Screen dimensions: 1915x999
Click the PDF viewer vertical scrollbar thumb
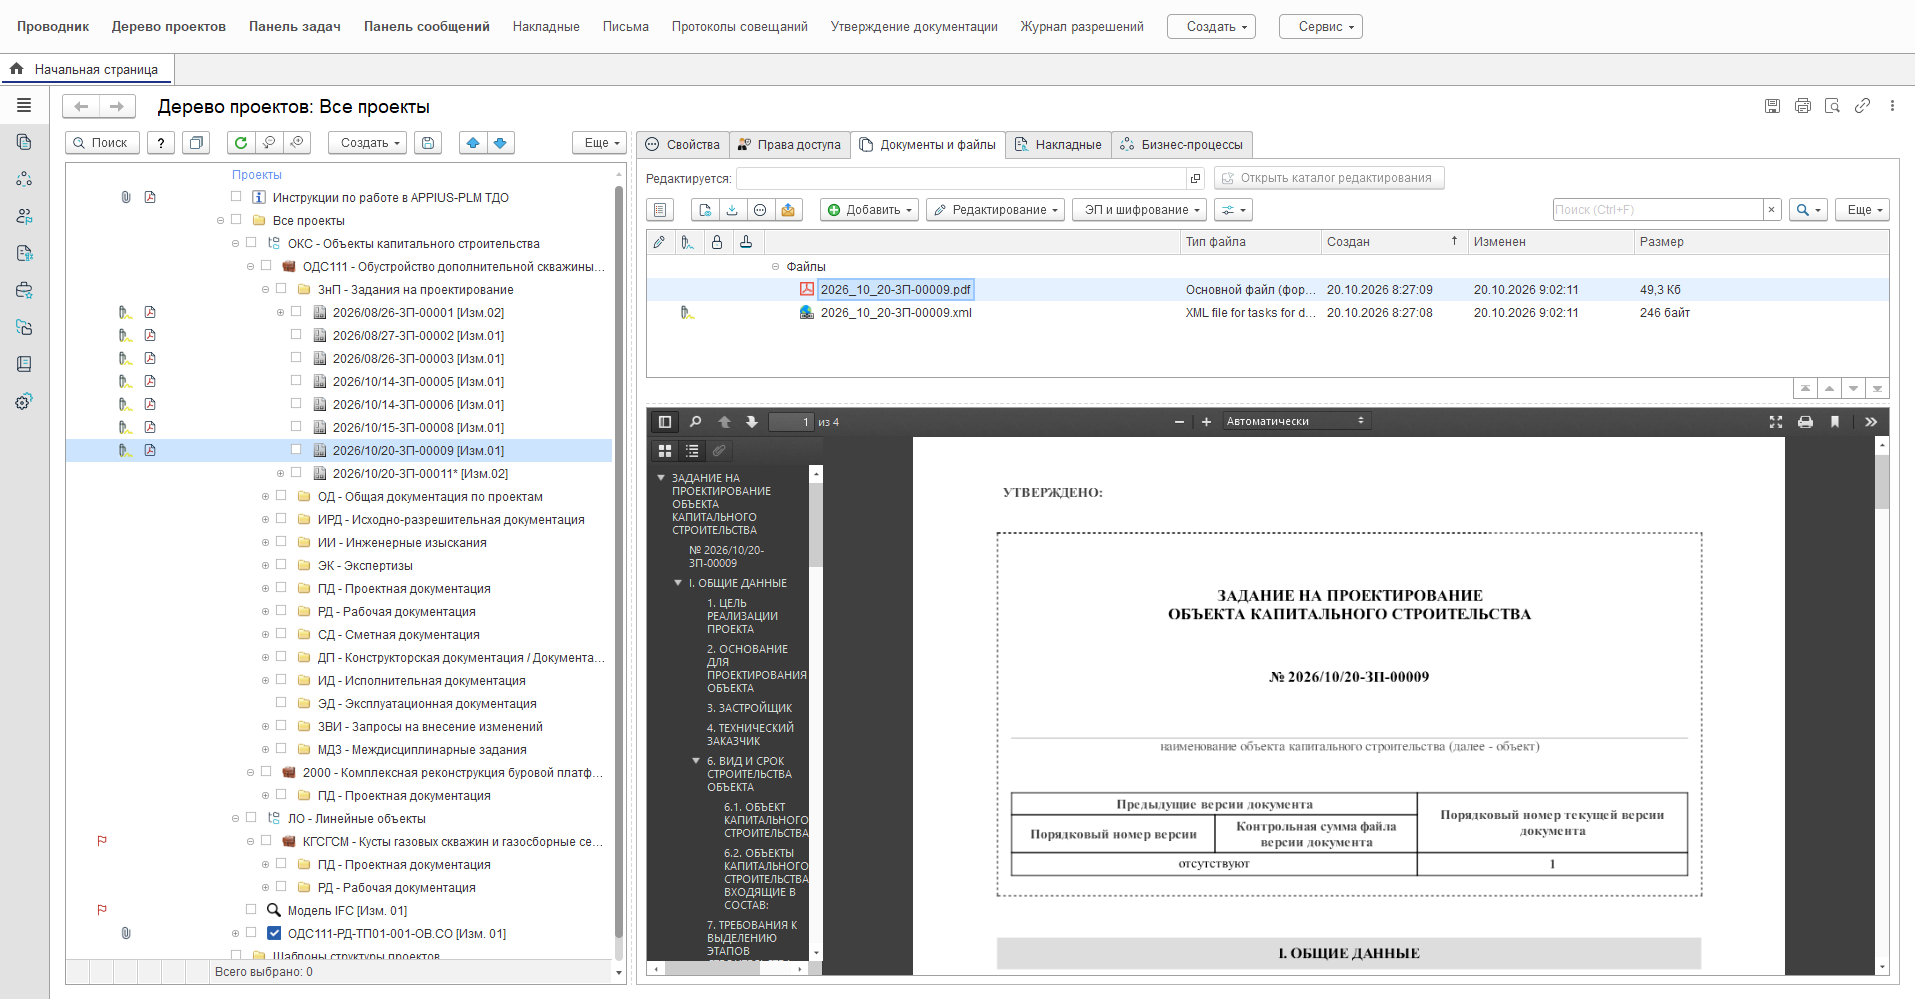(x=1883, y=482)
